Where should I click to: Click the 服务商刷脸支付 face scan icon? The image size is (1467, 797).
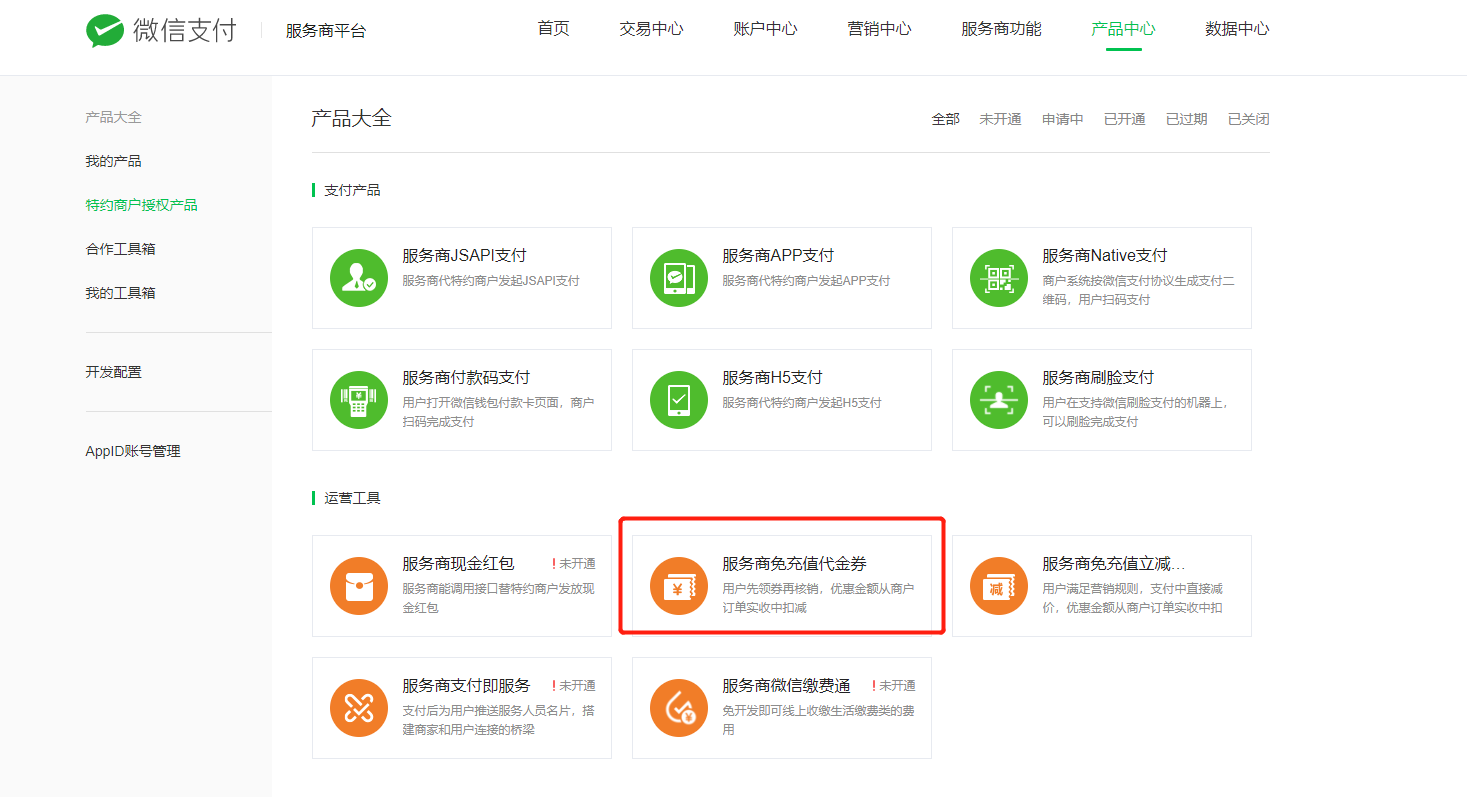point(999,400)
